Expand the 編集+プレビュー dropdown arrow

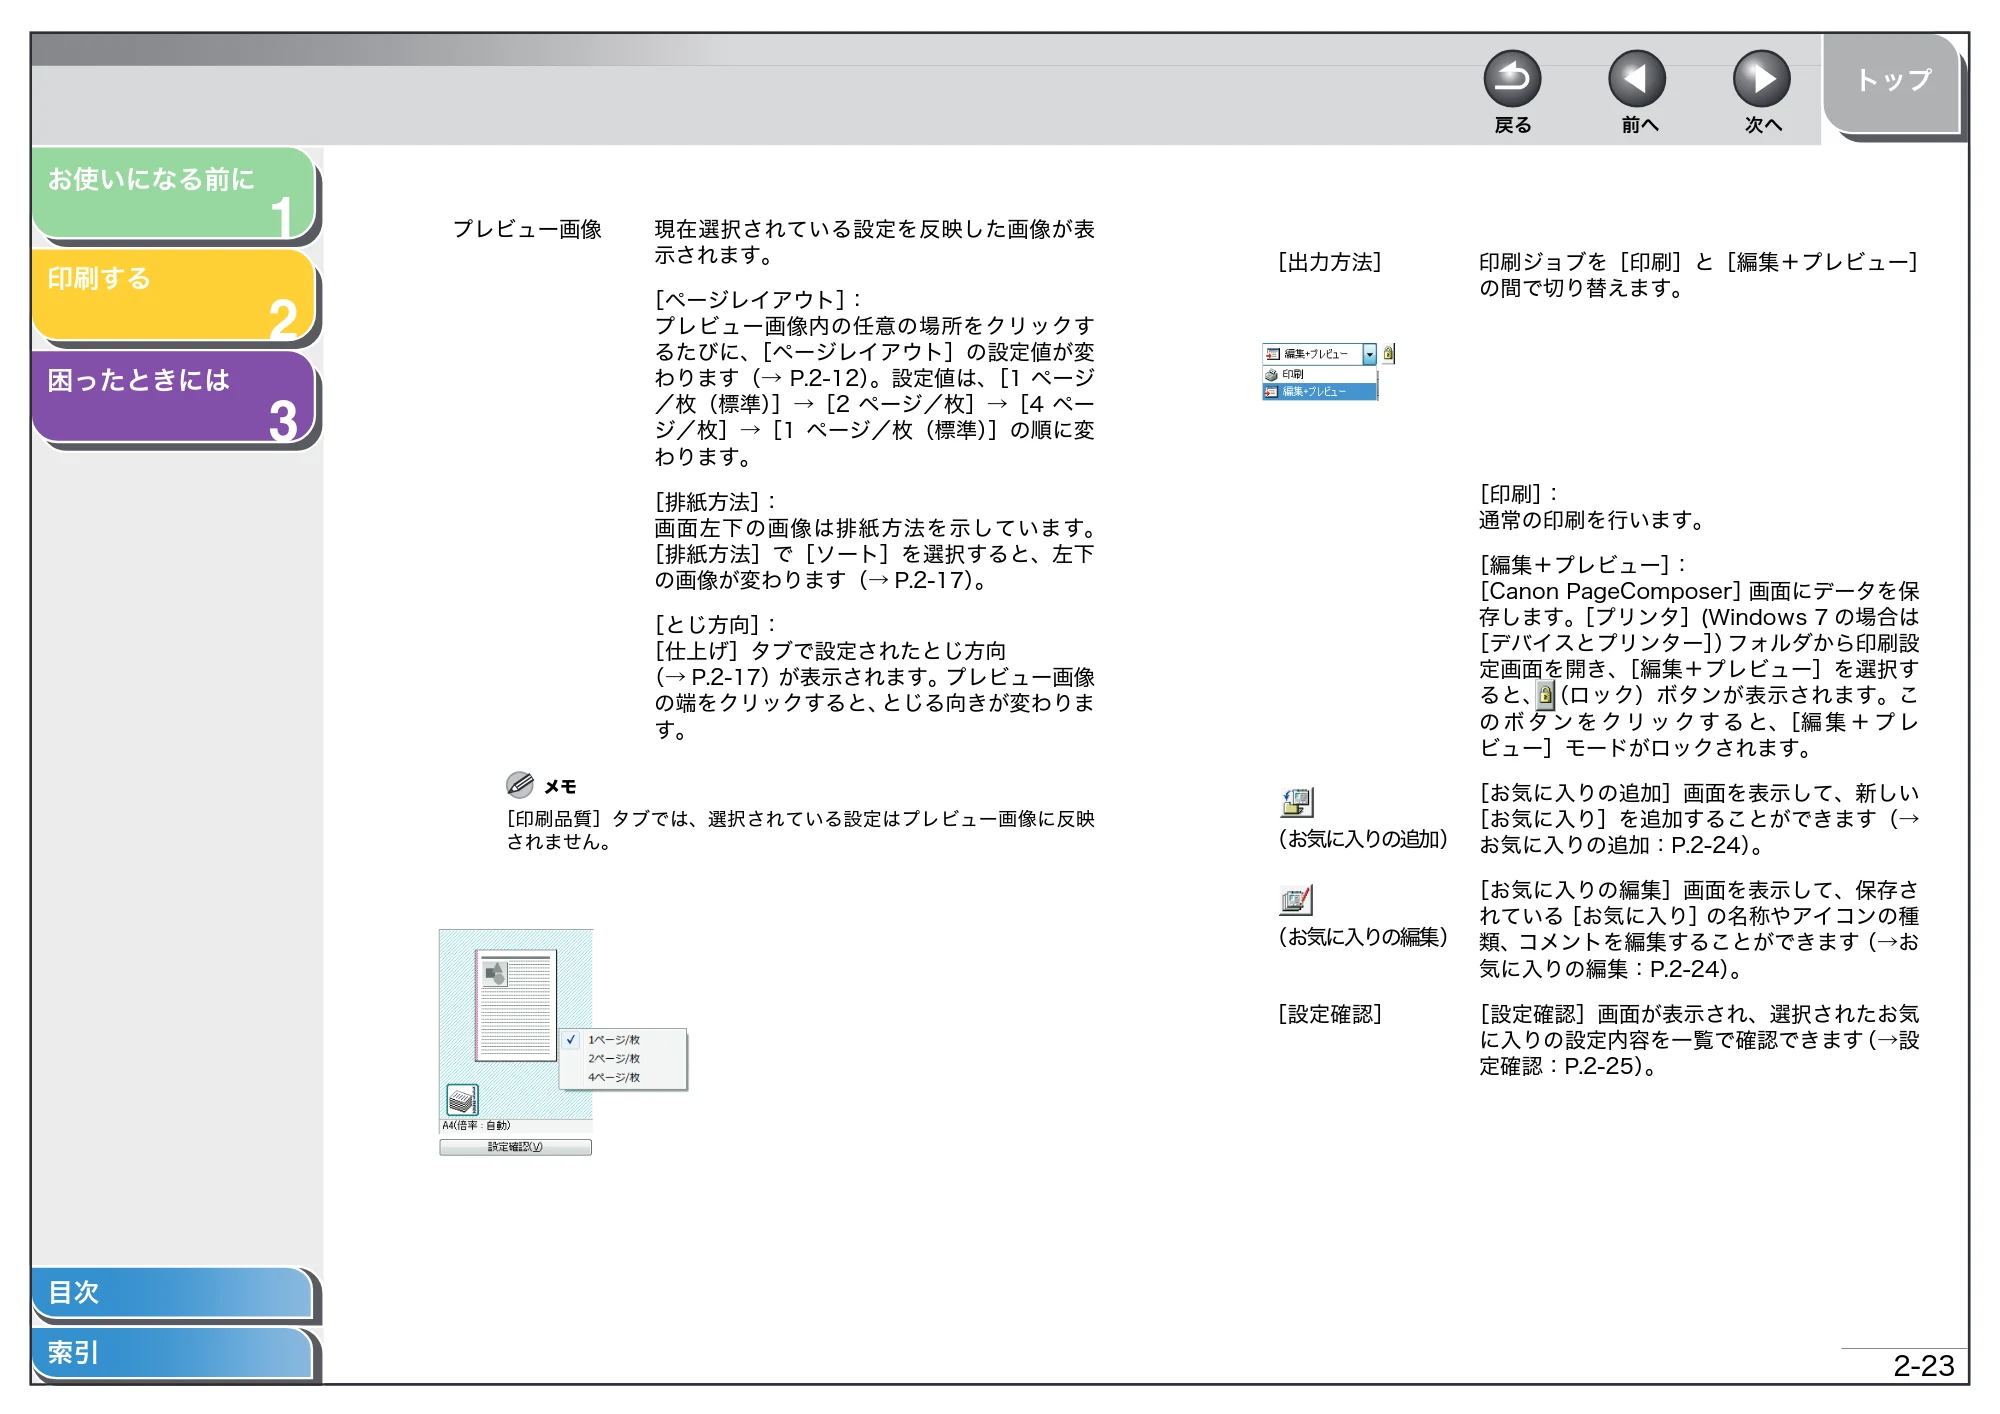(x=1369, y=354)
